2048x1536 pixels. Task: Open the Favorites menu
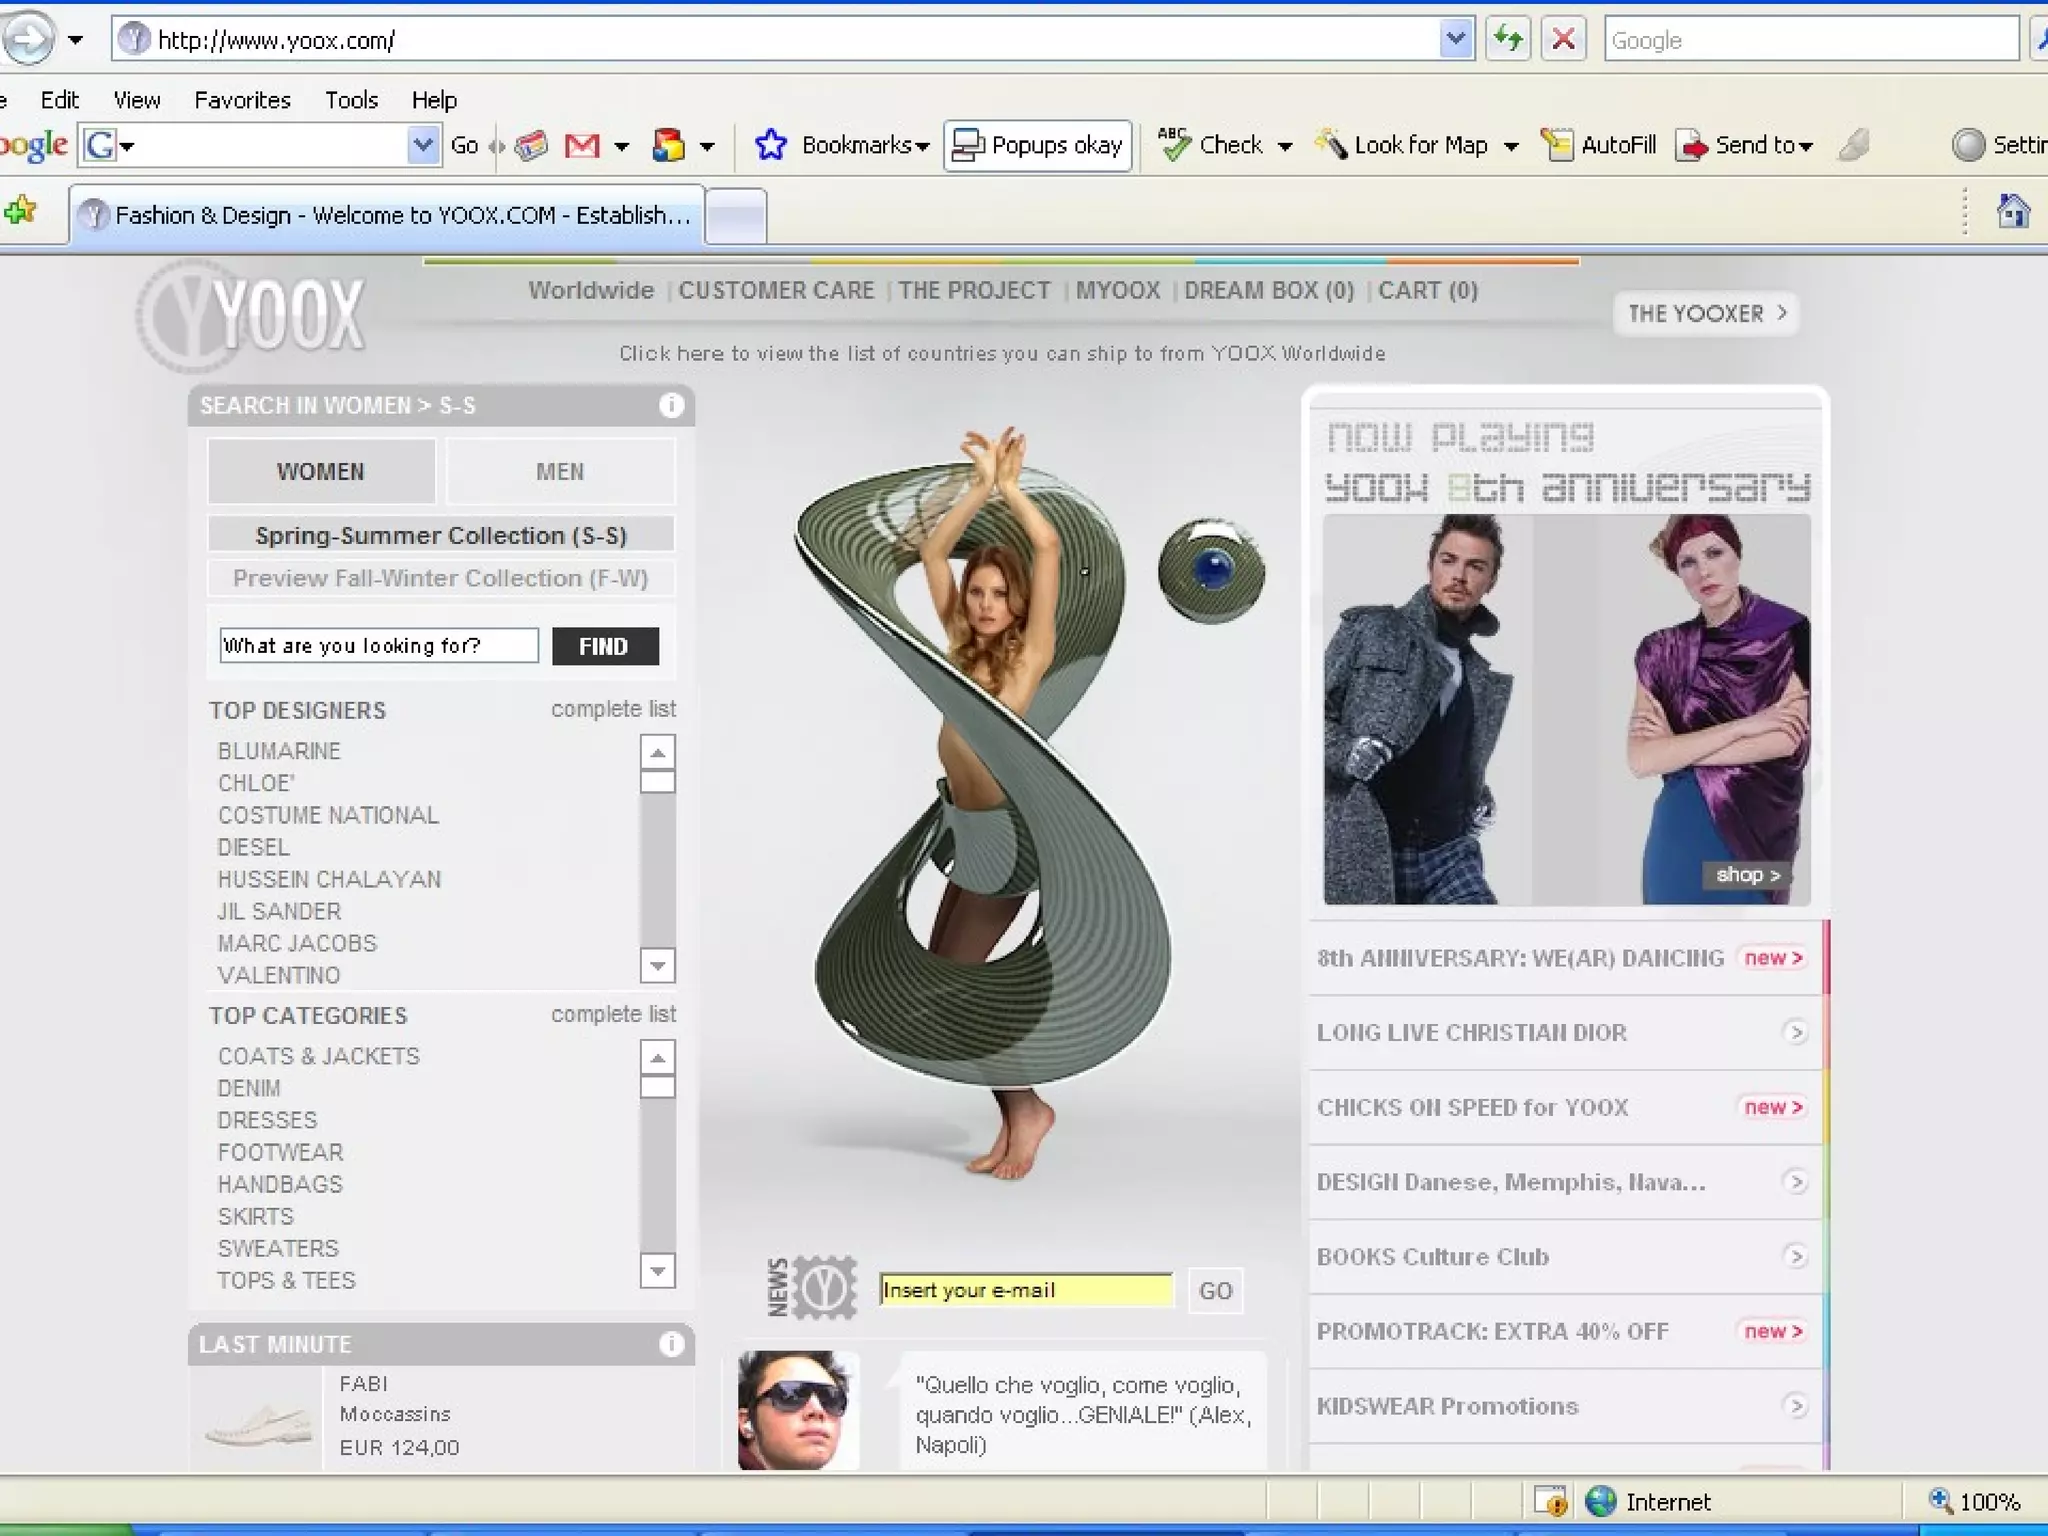tap(242, 100)
